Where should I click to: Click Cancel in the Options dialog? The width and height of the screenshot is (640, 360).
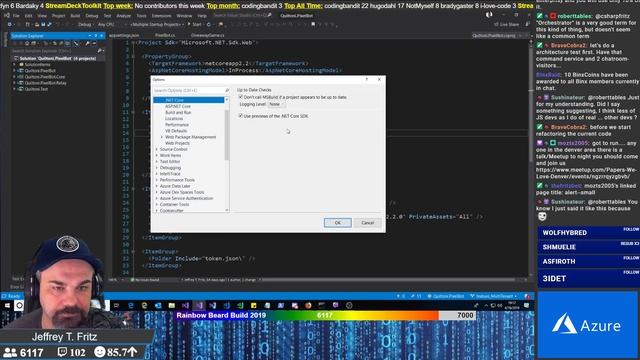coord(367,222)
